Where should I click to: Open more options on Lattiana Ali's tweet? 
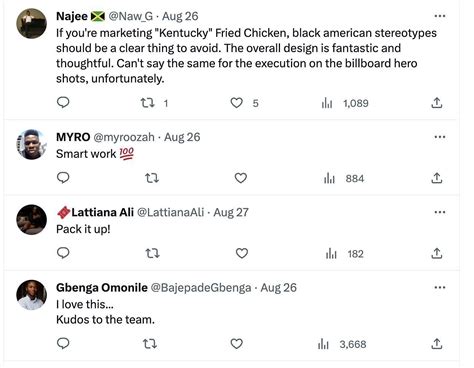point(440,212)
